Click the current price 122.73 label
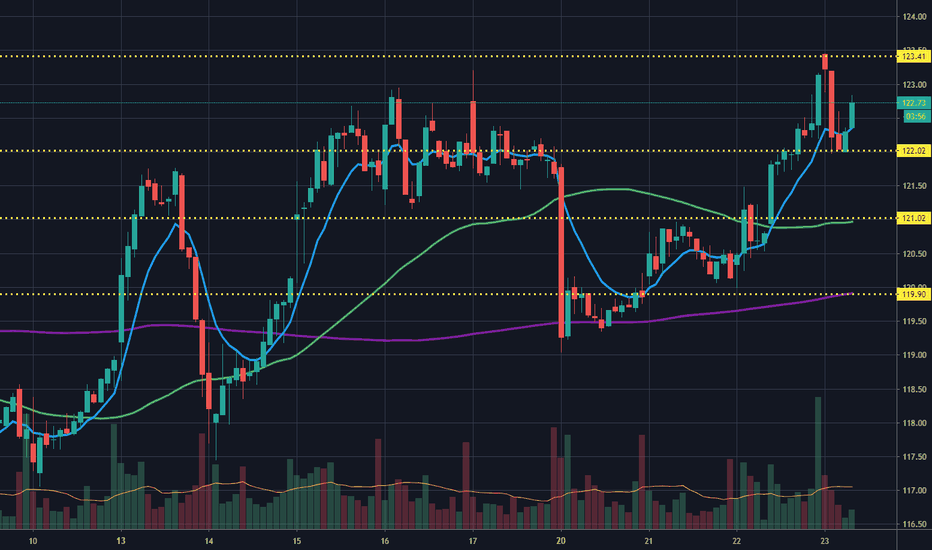Viewport: 932px width, 550px height. (x=915, y=103)
